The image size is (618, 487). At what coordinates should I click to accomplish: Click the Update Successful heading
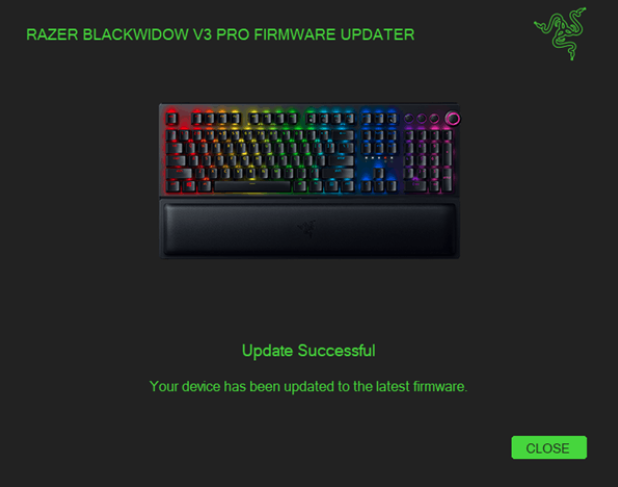click(x=309, y=351)
